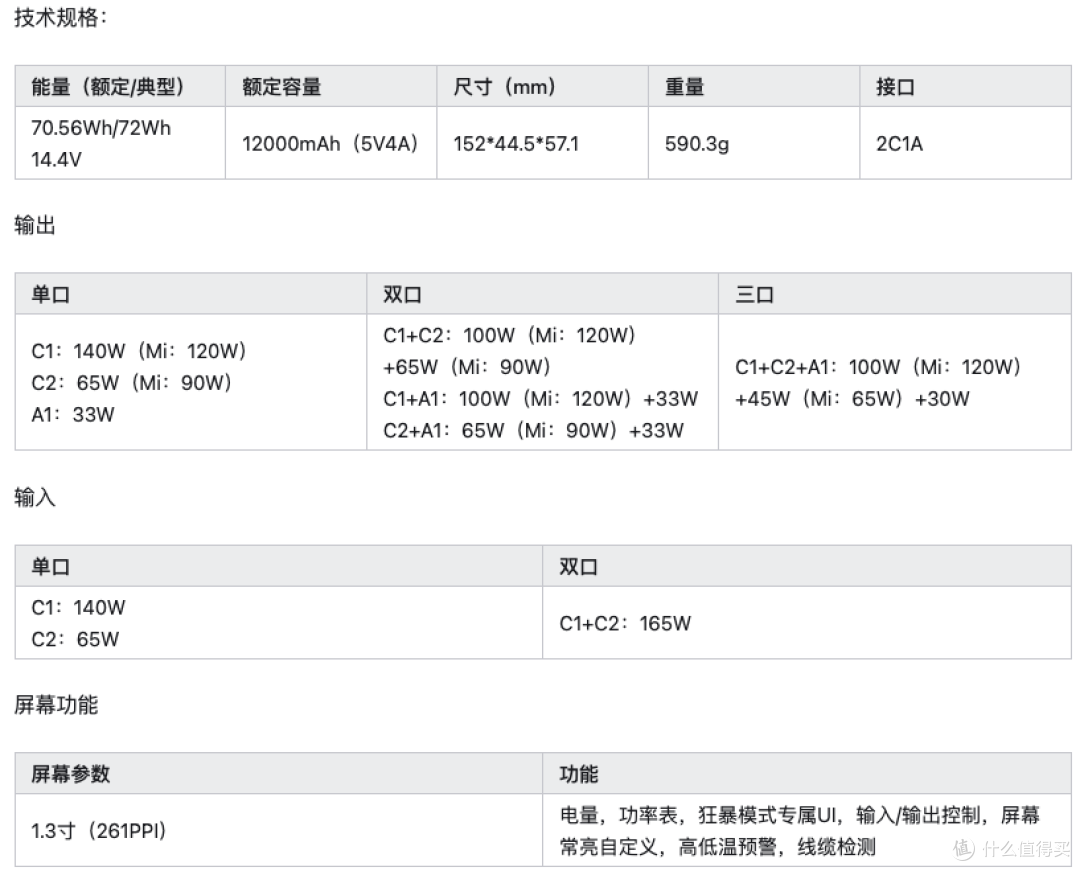
Task: Select the 1.3寸（261PPI）value
Action: point(98,830)
